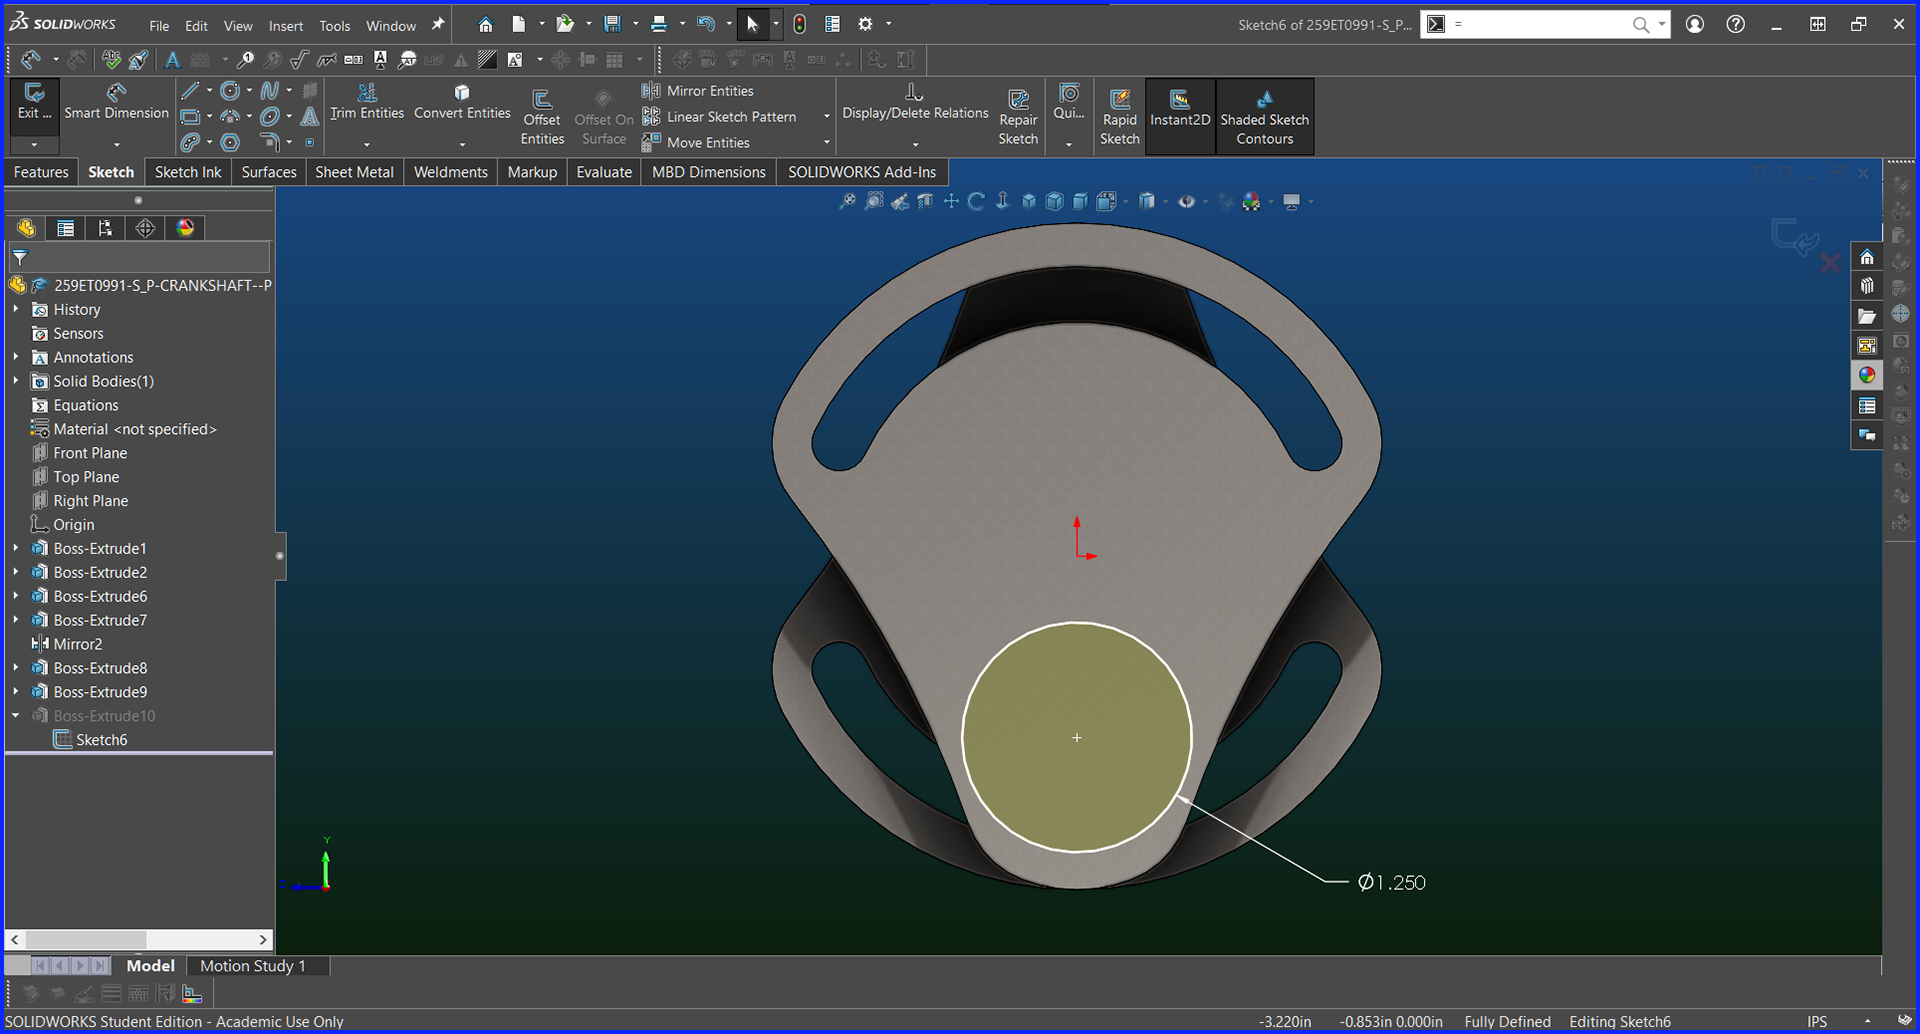The width and height of the screenshot is (1920, 1034).
Task: Switch to the Surfaces tab
Action: (x=269, y=172)
